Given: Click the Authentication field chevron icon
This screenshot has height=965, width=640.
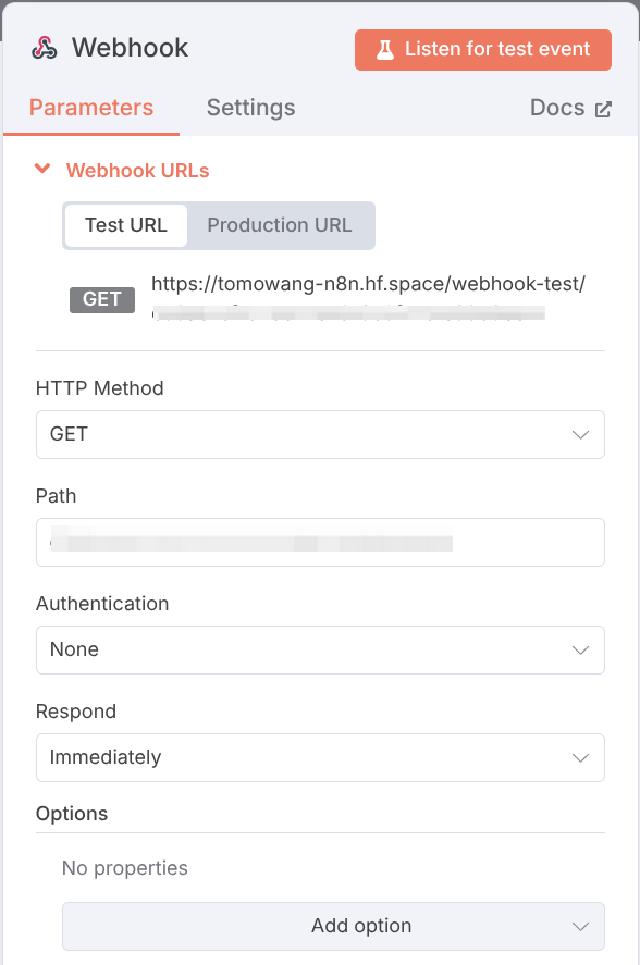Looking at the screenshot, I should 581,650.
